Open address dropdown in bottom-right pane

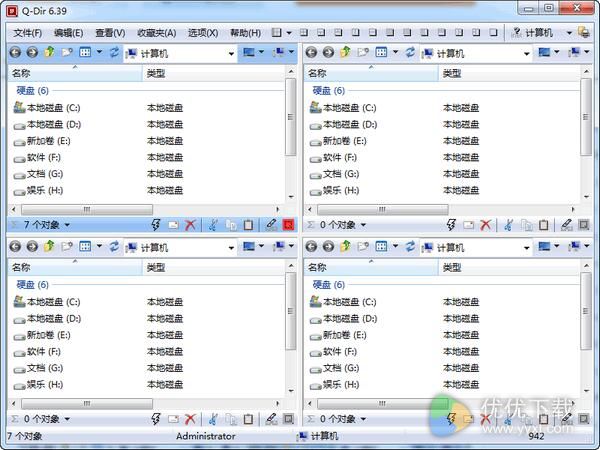click(x=527, y=248)
